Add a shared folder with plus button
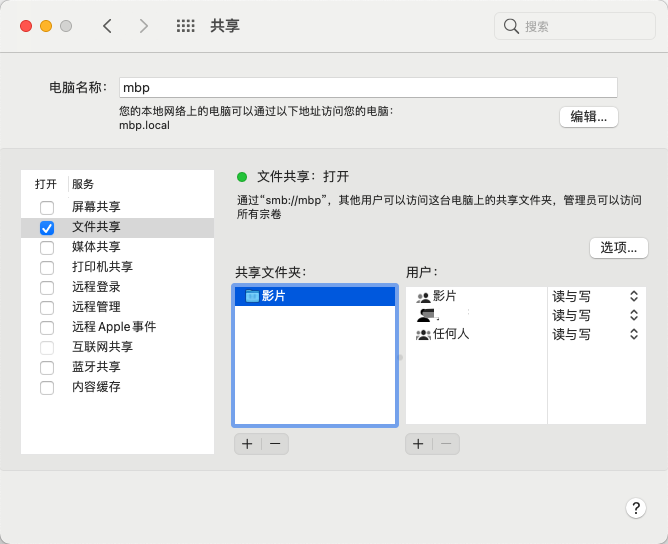The height and width of the screenshot is (544, 668). 247,443
